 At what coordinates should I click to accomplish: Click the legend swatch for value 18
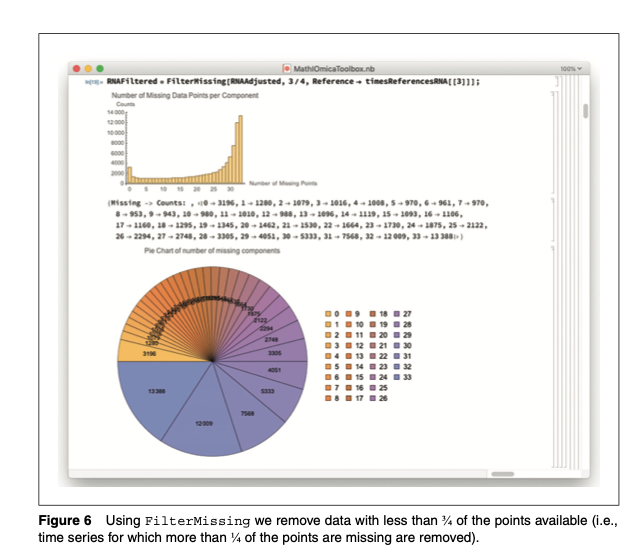point(373,314)
